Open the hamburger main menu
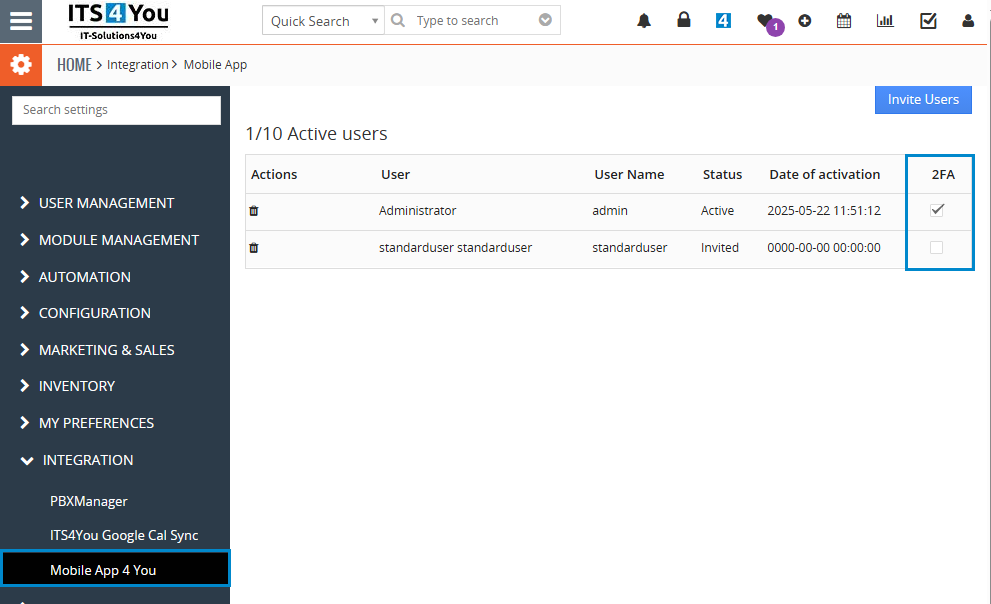The height and width of the screenshot is (604, 991). 21,21
